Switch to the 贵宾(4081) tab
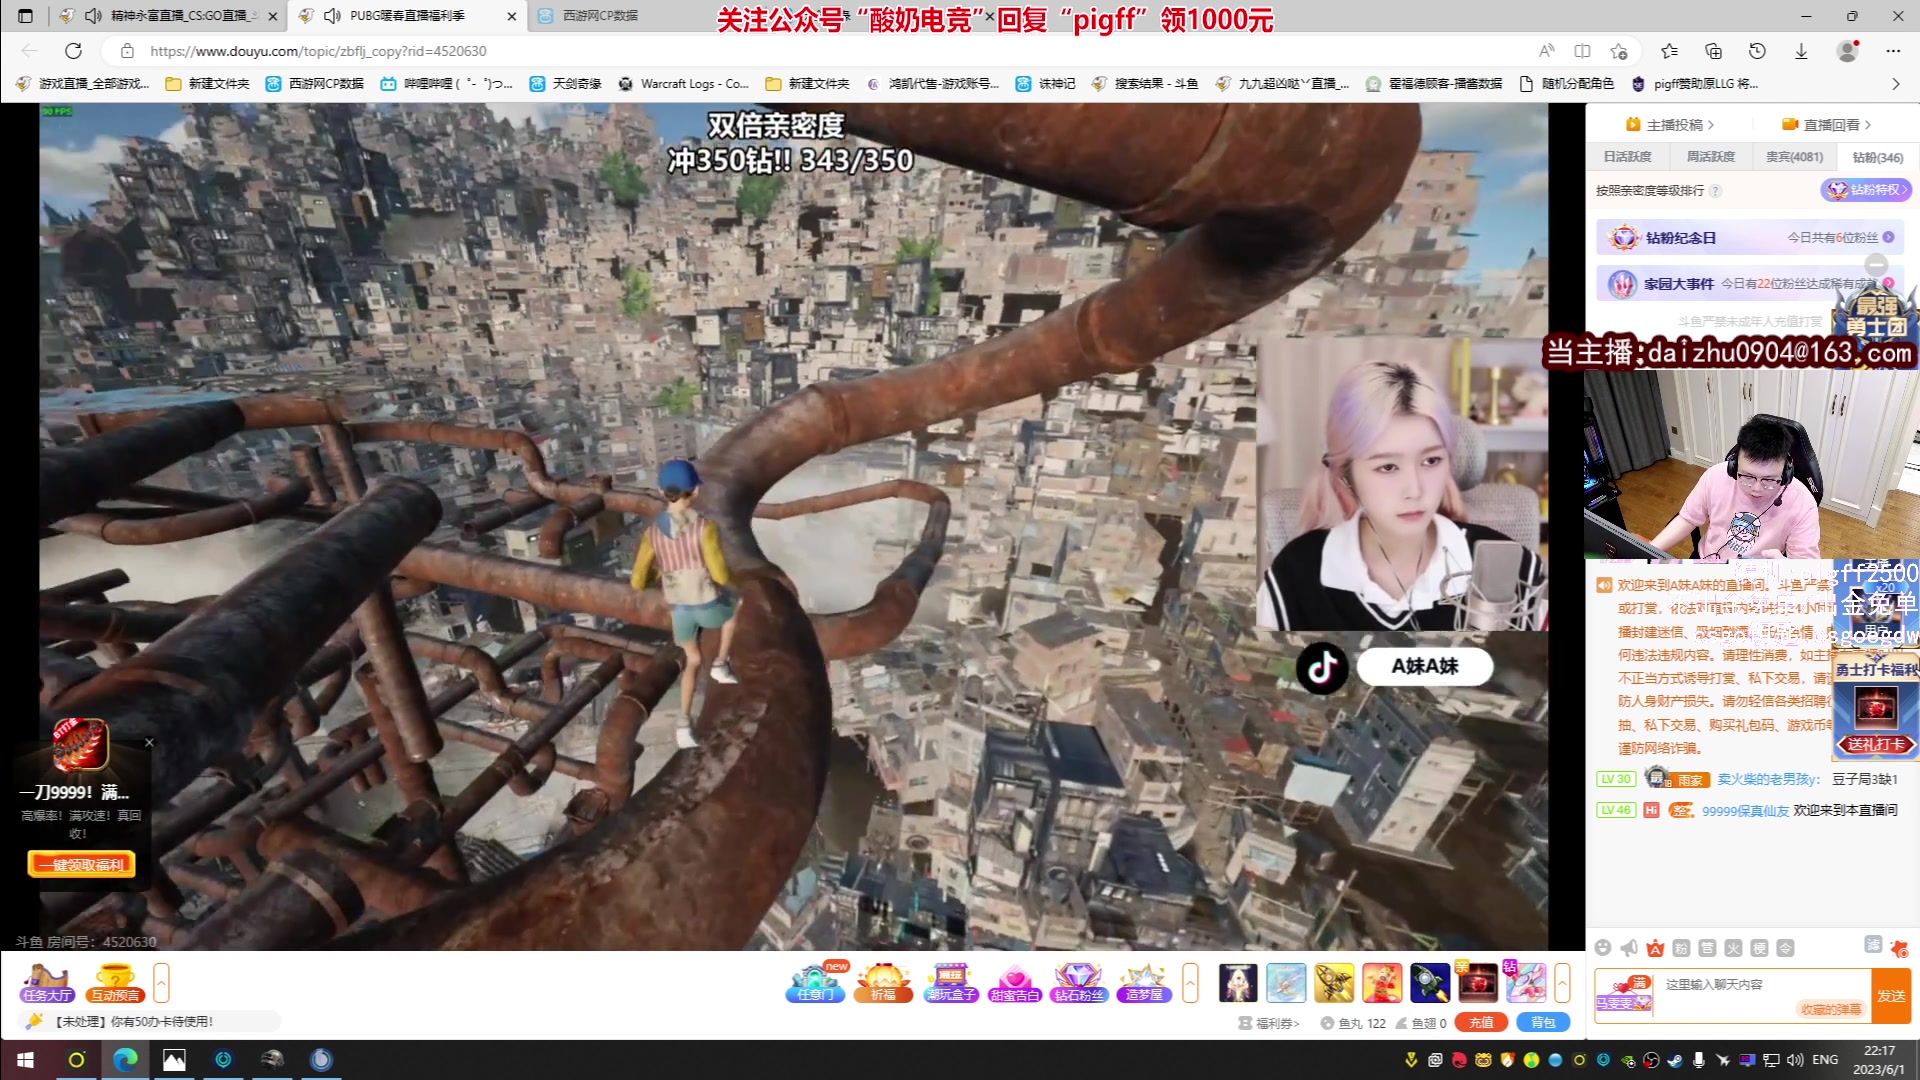 pyautogui.click(x=1794, y=157)
